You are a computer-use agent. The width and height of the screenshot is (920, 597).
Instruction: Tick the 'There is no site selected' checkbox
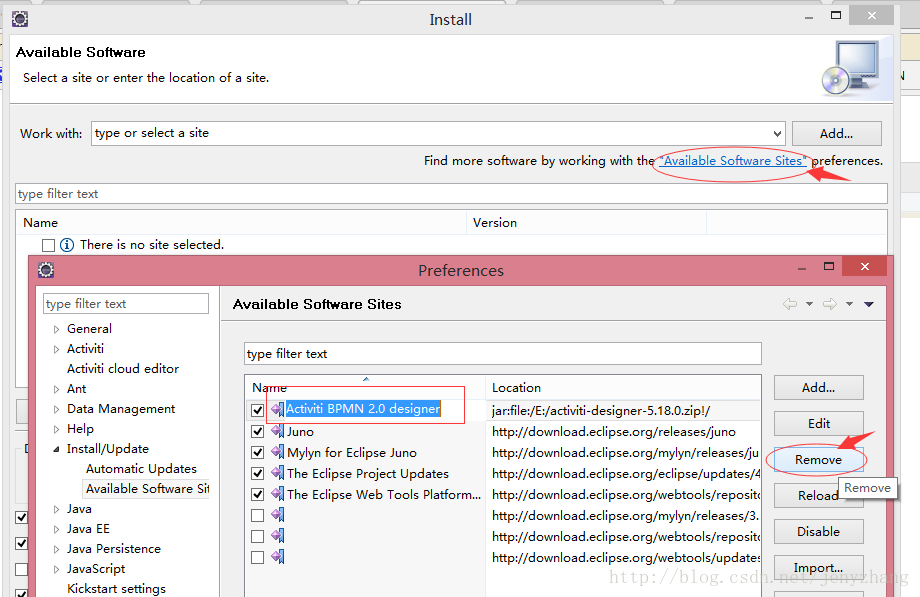pos(49,245)
